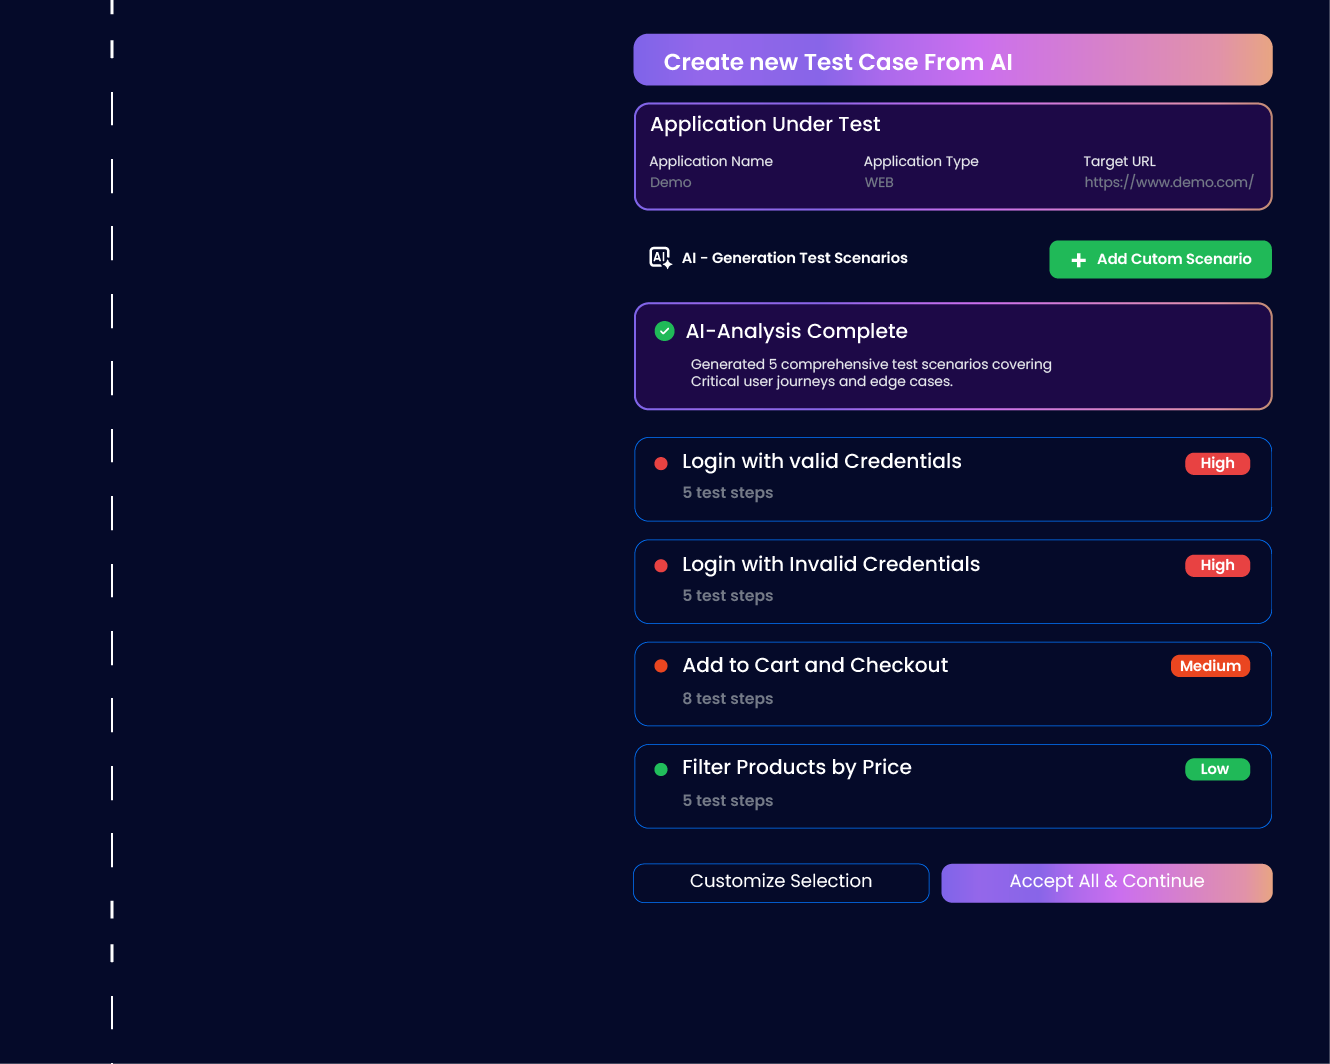The image size is (1330, 1064).
Task: Click High badge on Login with Invalid Credentials
Action: point(1217,565)
